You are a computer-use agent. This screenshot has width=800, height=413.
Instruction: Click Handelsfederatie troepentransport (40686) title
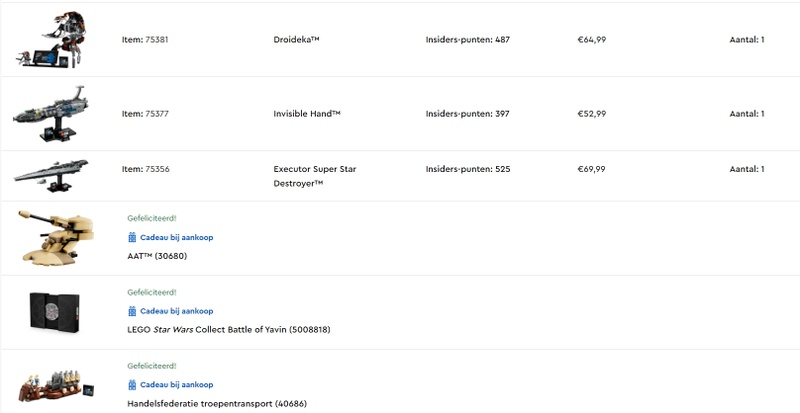click(217, 403)
